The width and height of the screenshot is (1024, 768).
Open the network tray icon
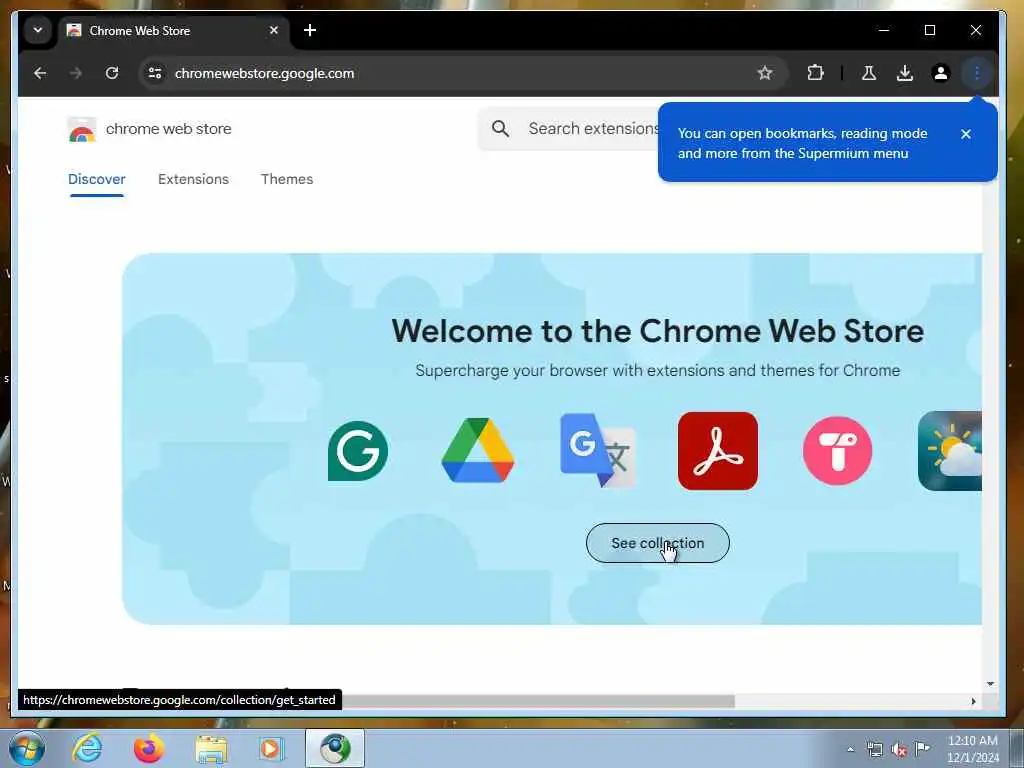point(874,750)
